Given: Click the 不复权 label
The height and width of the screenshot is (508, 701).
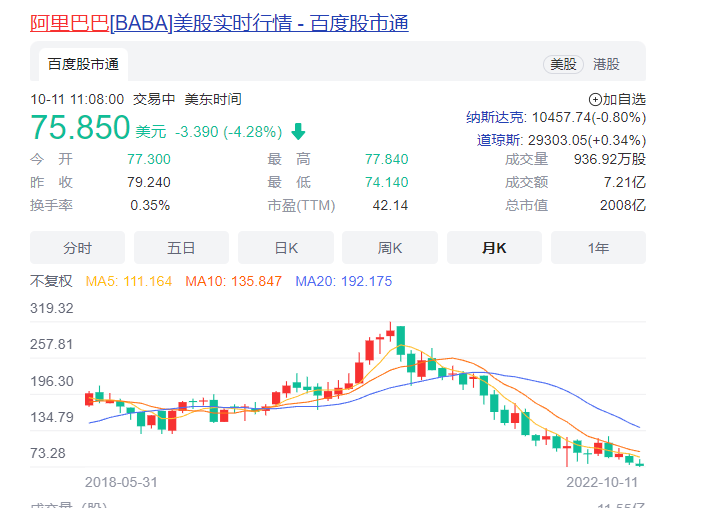Looking at the screenshot, I should (51, 281).
